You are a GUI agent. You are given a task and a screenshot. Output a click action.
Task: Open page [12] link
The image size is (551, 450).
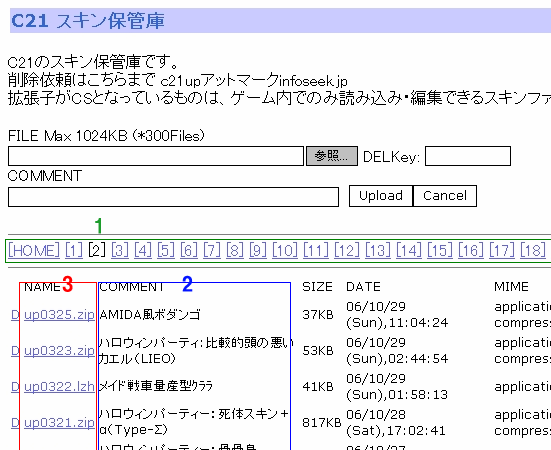(347, 250)
